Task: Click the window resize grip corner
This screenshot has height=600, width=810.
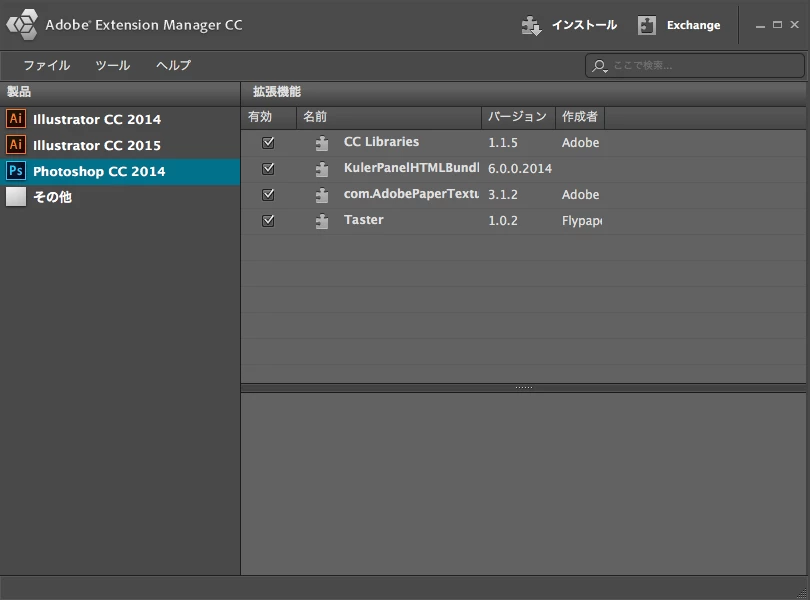Action: tap(802, 593)
